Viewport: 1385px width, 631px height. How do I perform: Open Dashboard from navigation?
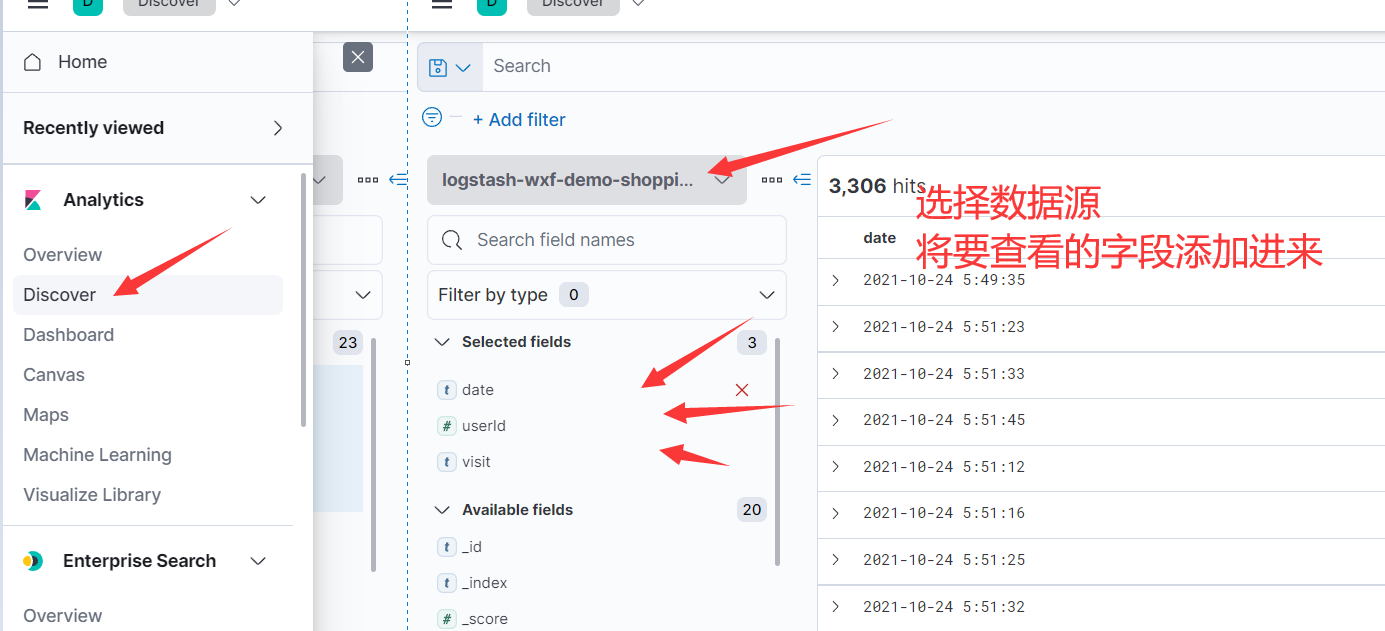pyautogui.click(x=69, y=335)
